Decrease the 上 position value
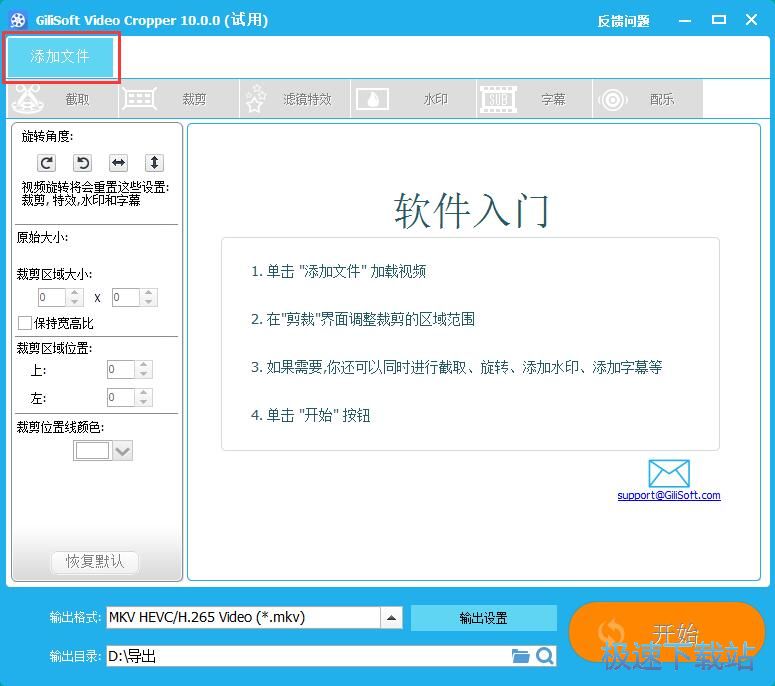 143,374
